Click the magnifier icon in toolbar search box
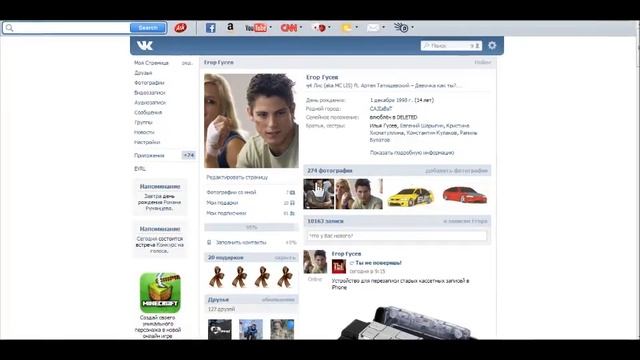The height and width of the screenshot is (360, 640). click(x=9, y=28)
